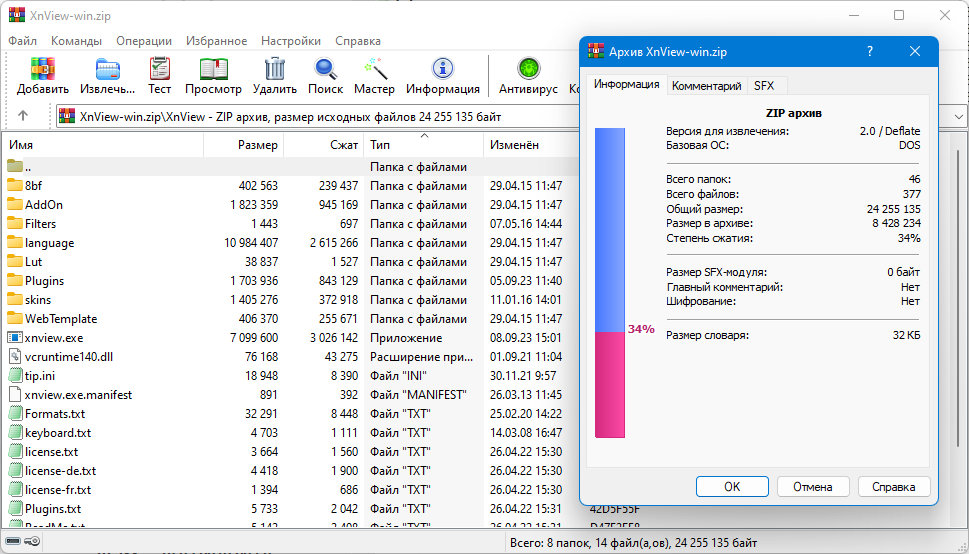Click the Добавить (Add) toolbar icon
Screen dimensions: 969x554
(43, 69)
